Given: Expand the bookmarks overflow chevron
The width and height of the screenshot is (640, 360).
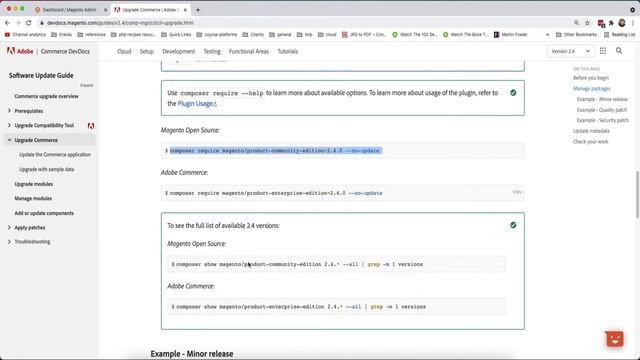Looking at the screenshot, I should pos(547,35).
